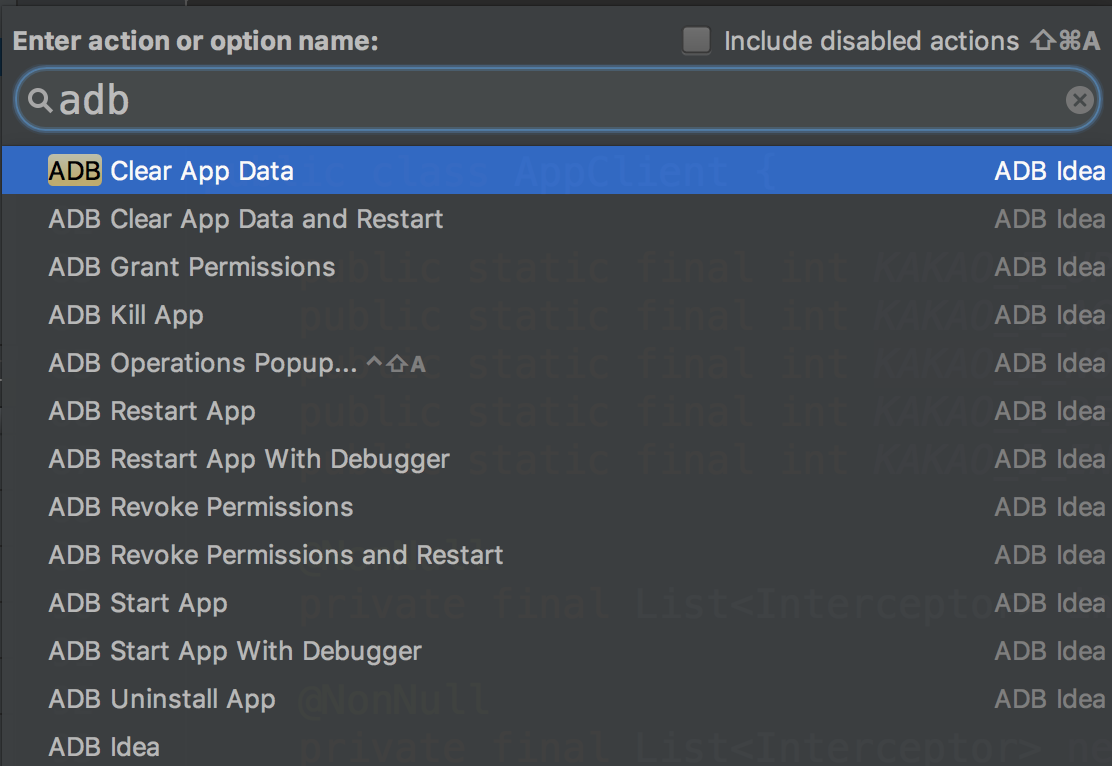Screen dimensions: 1112x766
Task: Choose ADB Grant Permissions
Action: [x=192, y=267]
